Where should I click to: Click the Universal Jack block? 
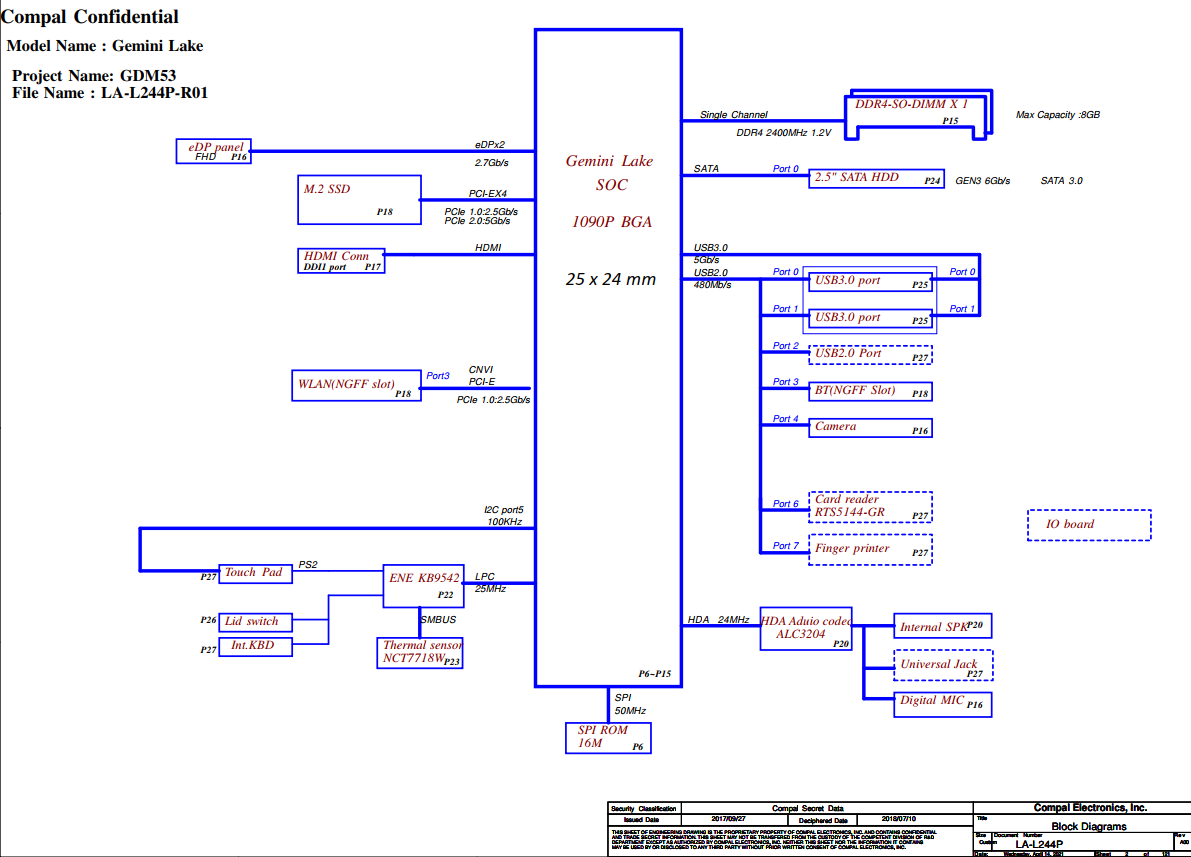(x=943, y=665)
